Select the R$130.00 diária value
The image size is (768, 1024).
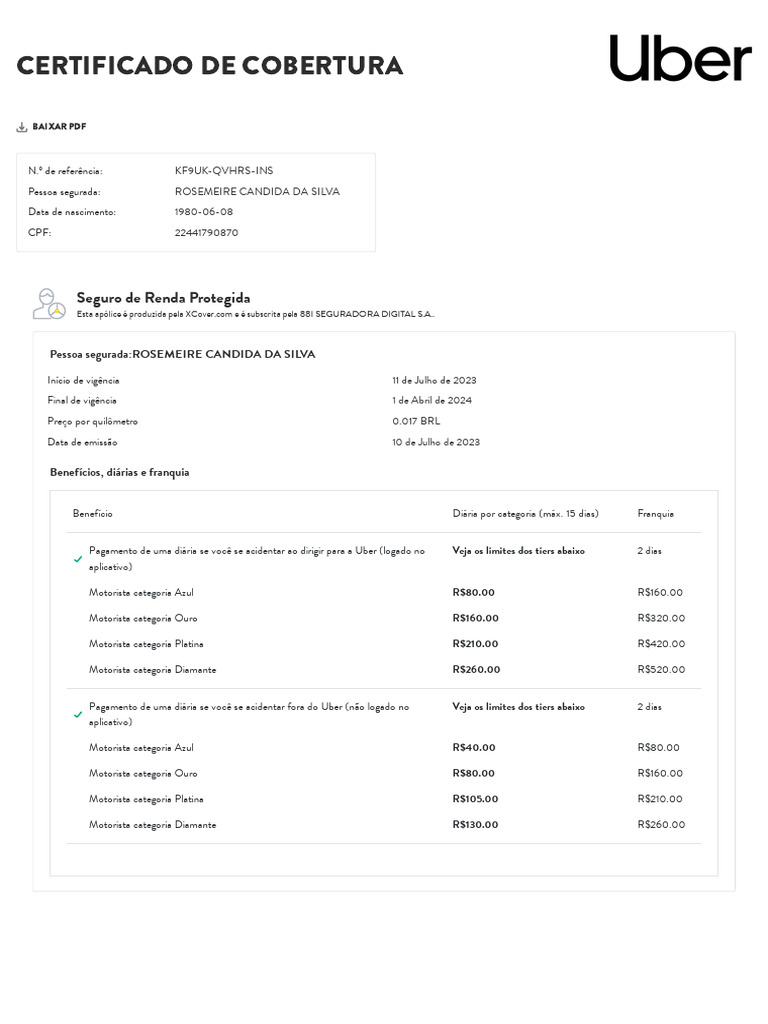475,825
